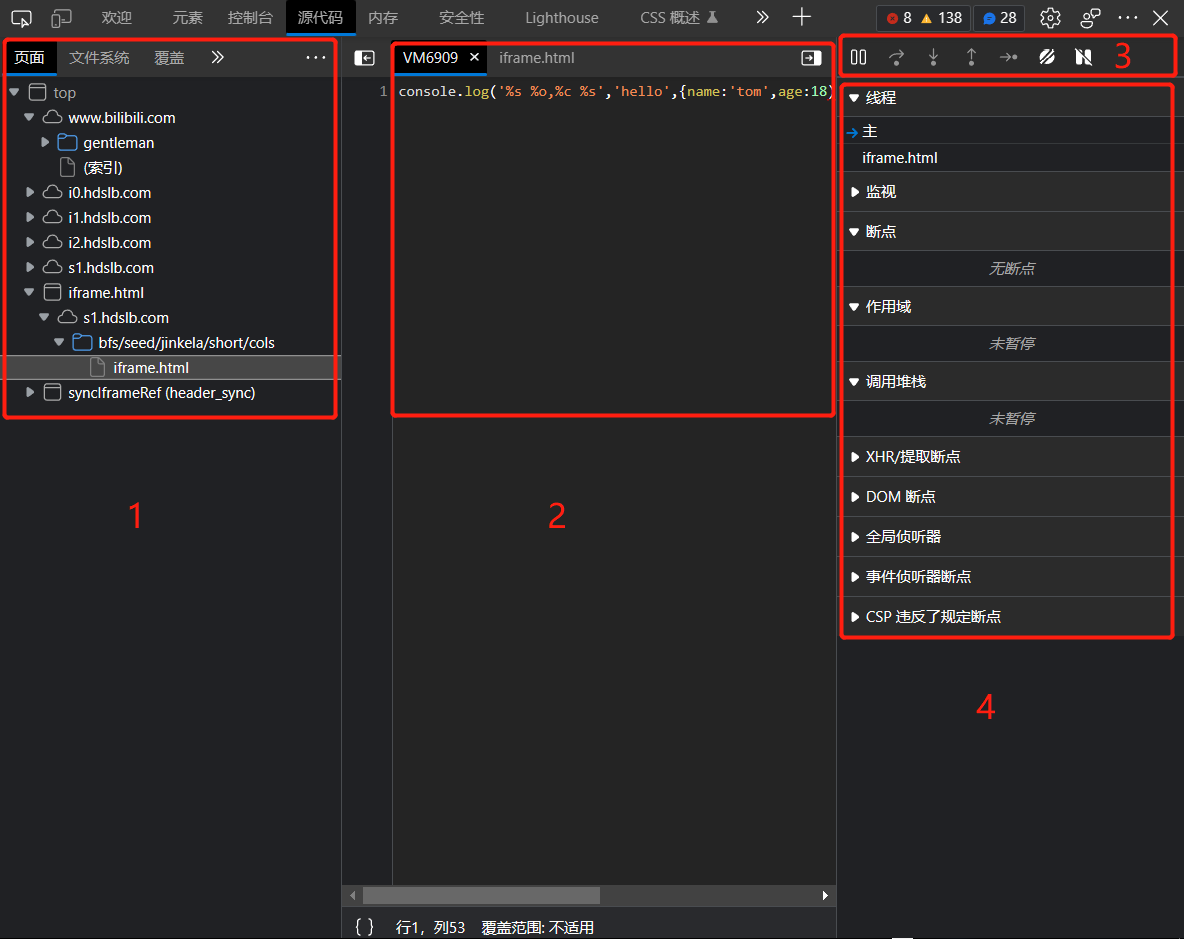Screen dimensions: 1184x939
Task: Collapse the 调用堆栈 section
Action: pos(854,381)
